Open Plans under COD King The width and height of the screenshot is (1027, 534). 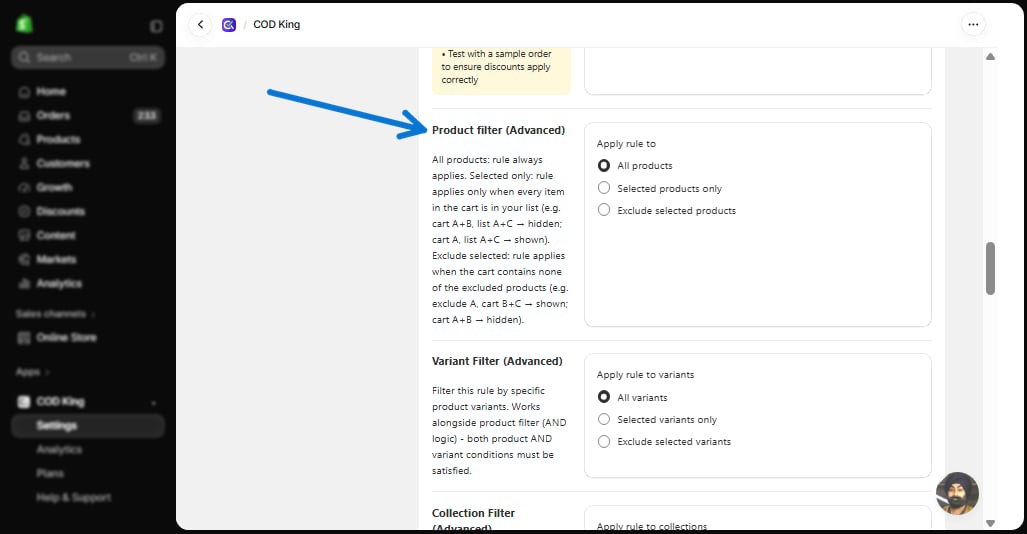(50, 474)
